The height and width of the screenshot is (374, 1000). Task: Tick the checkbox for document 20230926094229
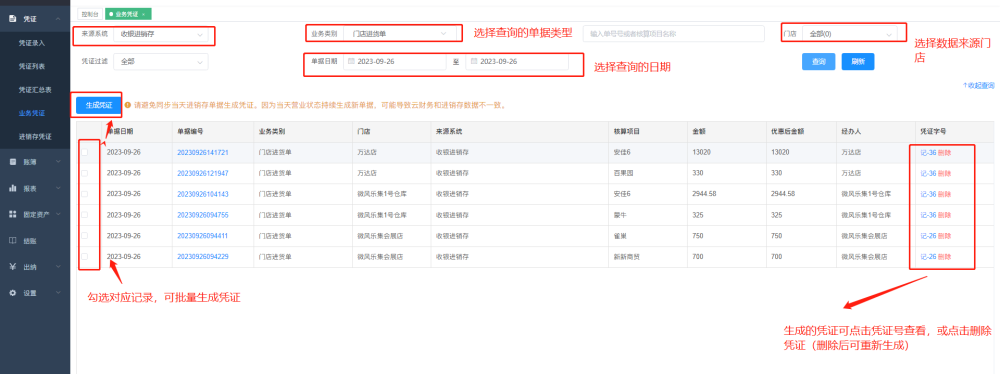click(85, 257)
